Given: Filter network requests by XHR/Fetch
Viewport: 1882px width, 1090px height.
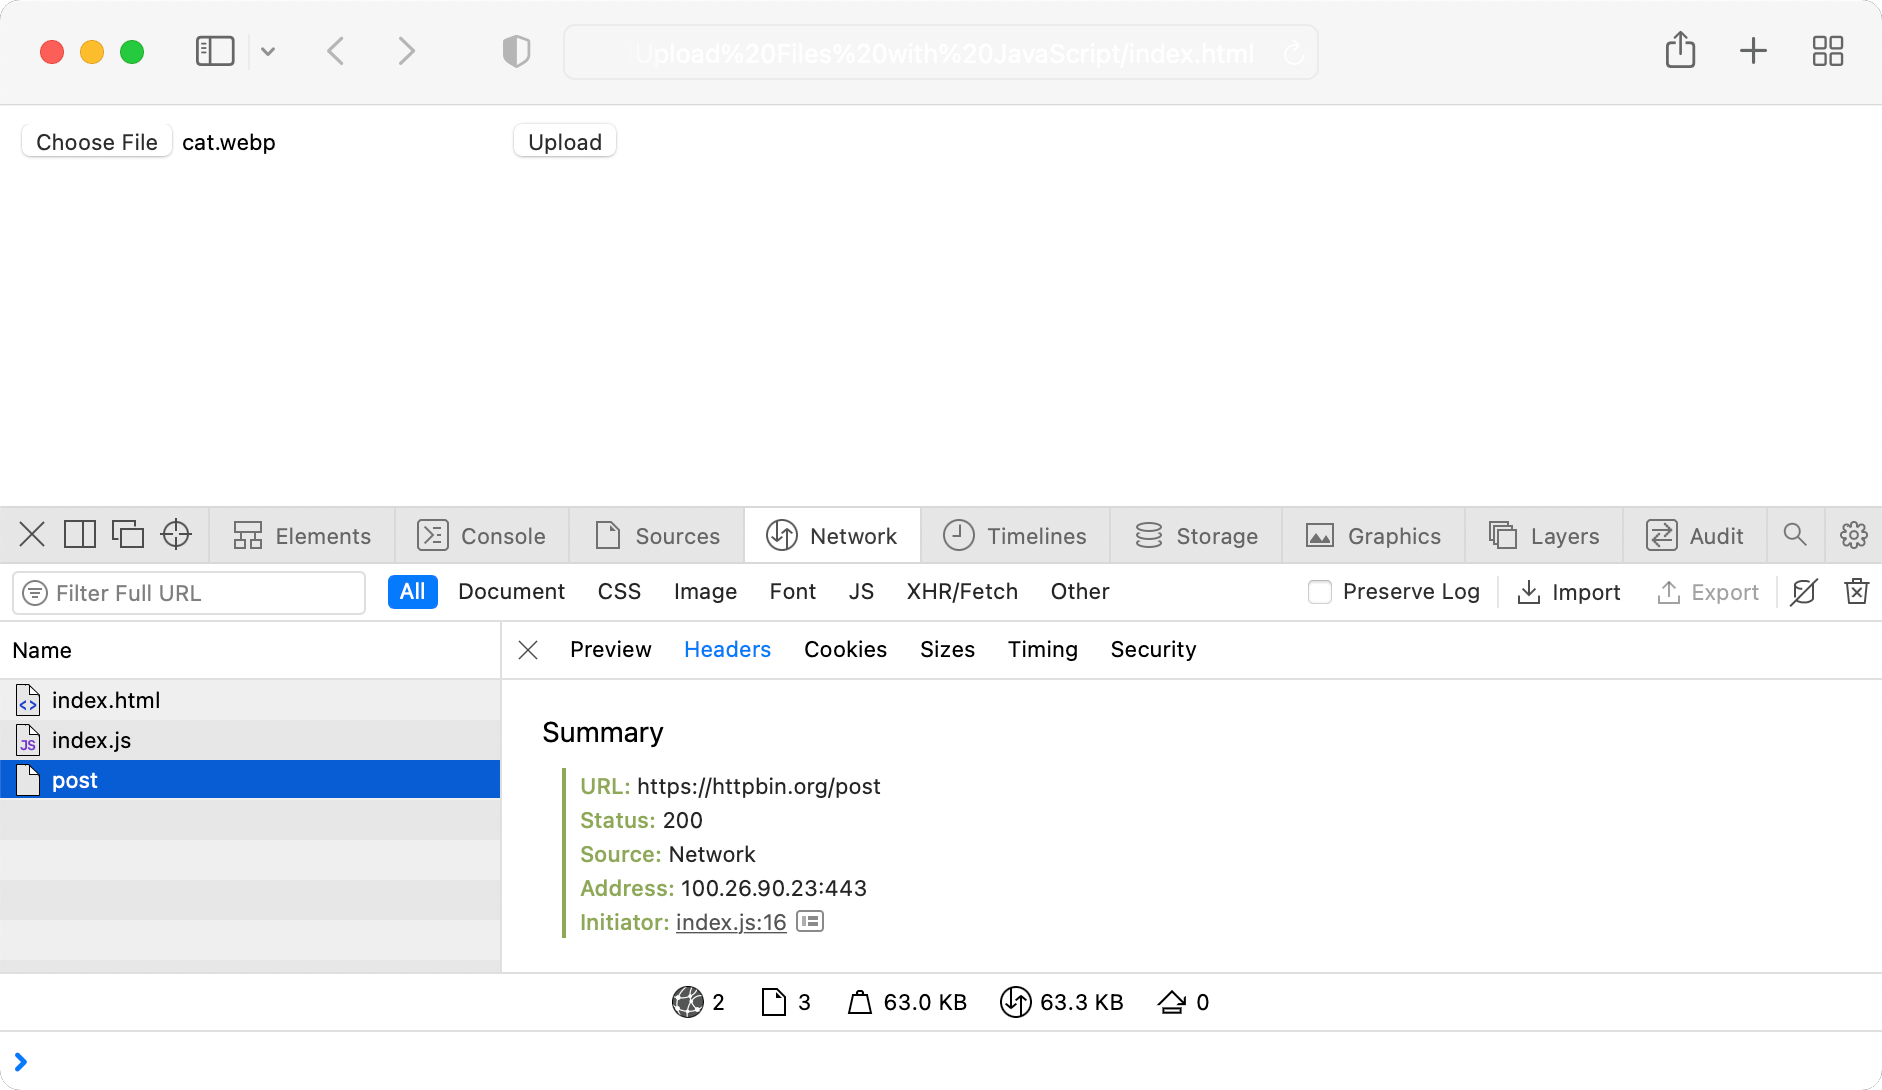Looking at the screenshot, I should tap(962, 591).
